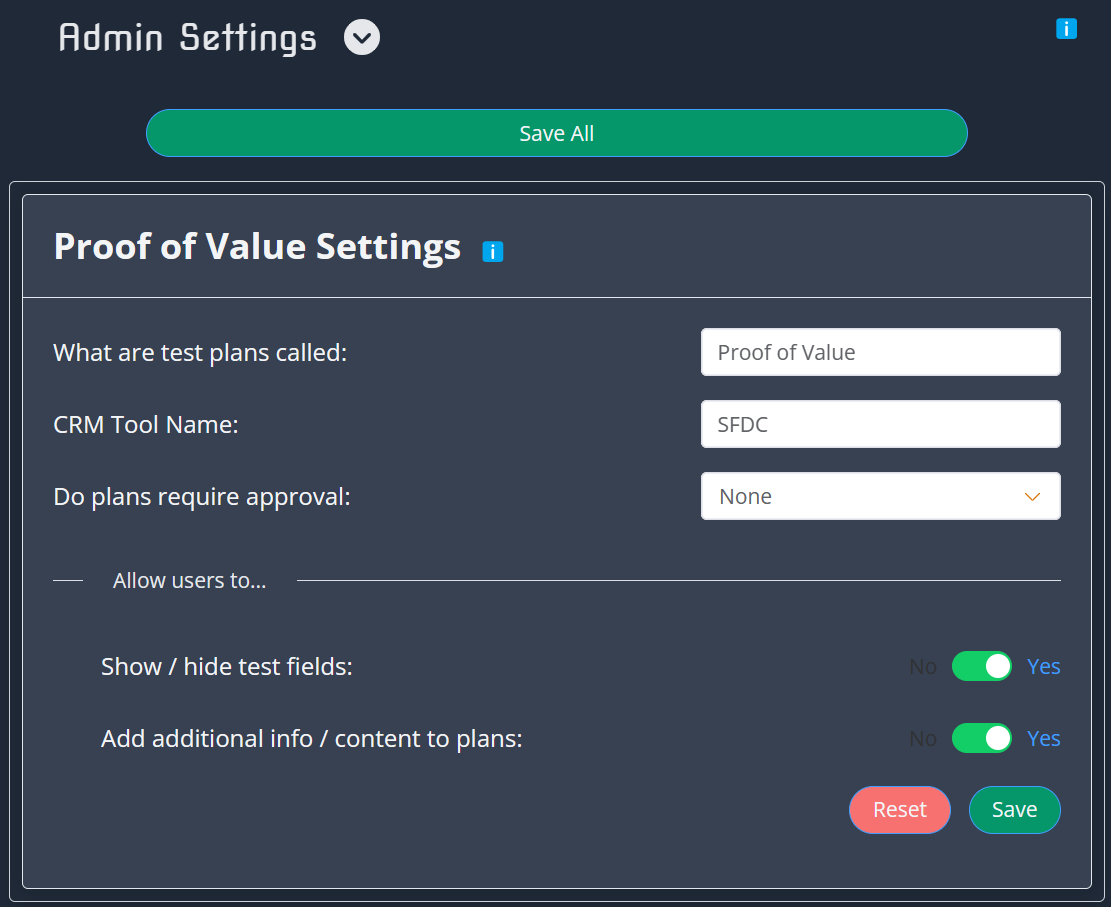Select the SFDC CRM Tool Name field

[x=880, y=424]
